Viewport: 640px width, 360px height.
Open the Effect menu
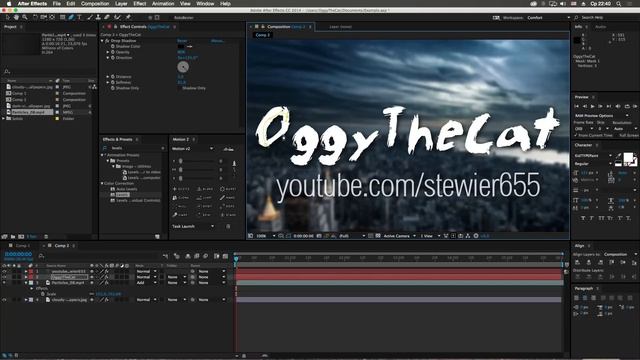[x=140, y=4]
